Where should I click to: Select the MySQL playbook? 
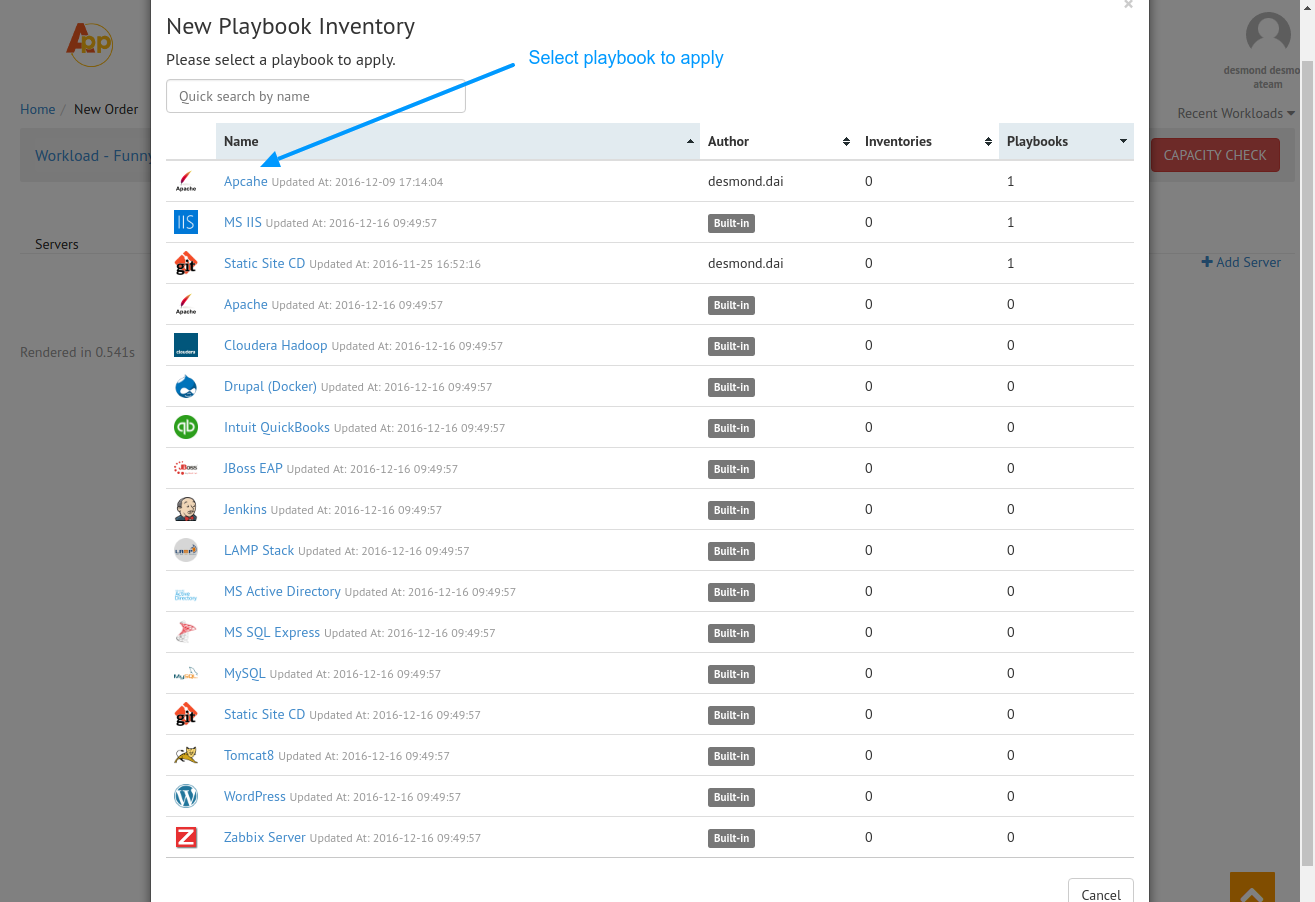point(245,673)
